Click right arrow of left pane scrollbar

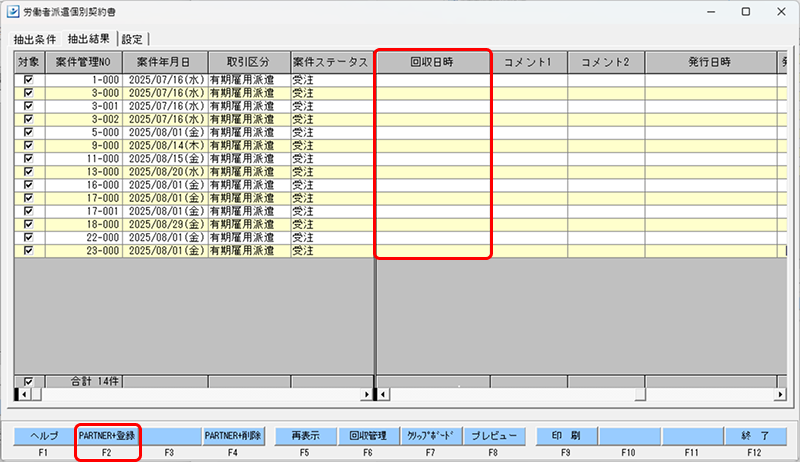366,394
